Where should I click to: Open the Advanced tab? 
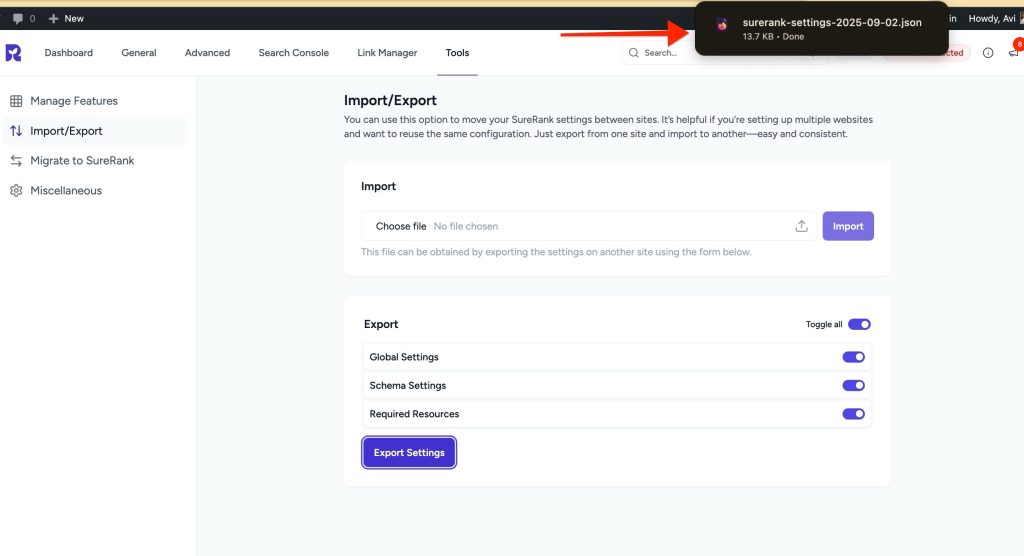[x=207, y=53]
